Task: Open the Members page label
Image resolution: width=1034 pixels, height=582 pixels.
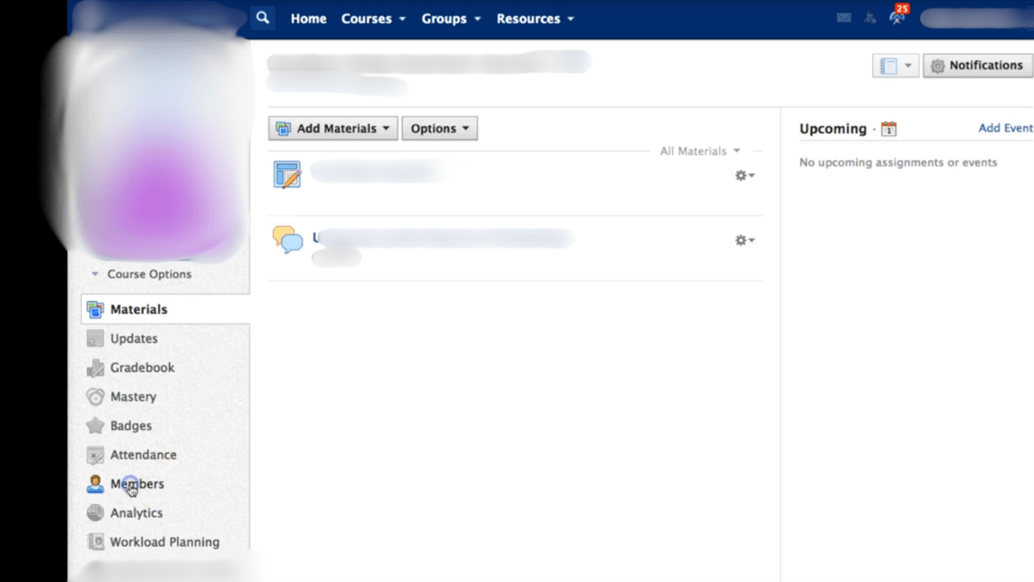Action: pyautogui.click(x=137, y=483)
